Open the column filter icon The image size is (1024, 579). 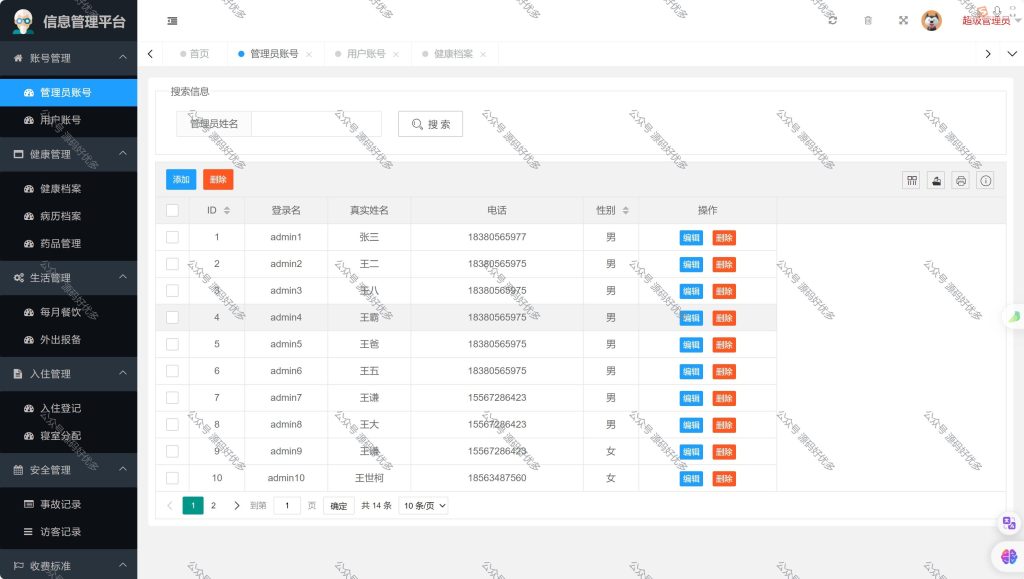[x=912, y=181]
